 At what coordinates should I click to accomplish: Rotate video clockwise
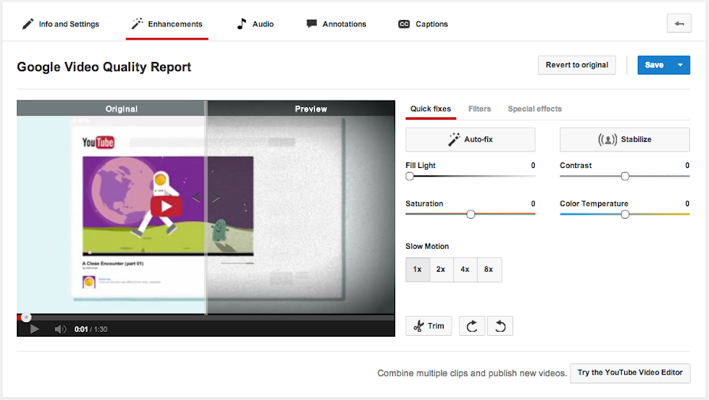pos(471,326)
